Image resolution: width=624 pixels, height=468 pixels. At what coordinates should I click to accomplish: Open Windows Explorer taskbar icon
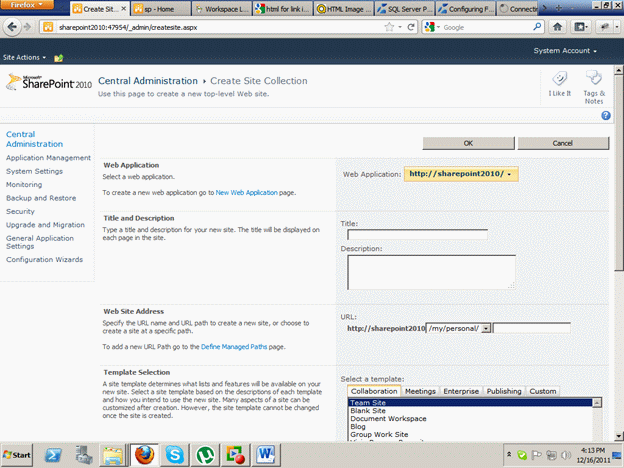(x=113, y=455)
